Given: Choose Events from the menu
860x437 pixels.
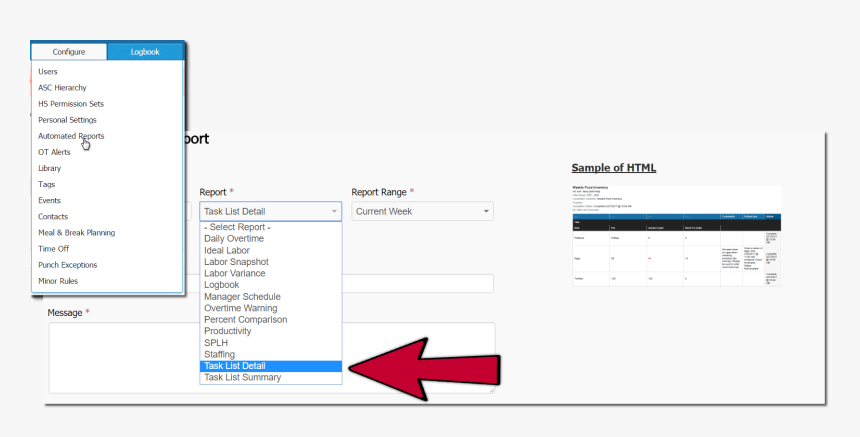Looking at the screenshot, I should click(x=49, y=200).
